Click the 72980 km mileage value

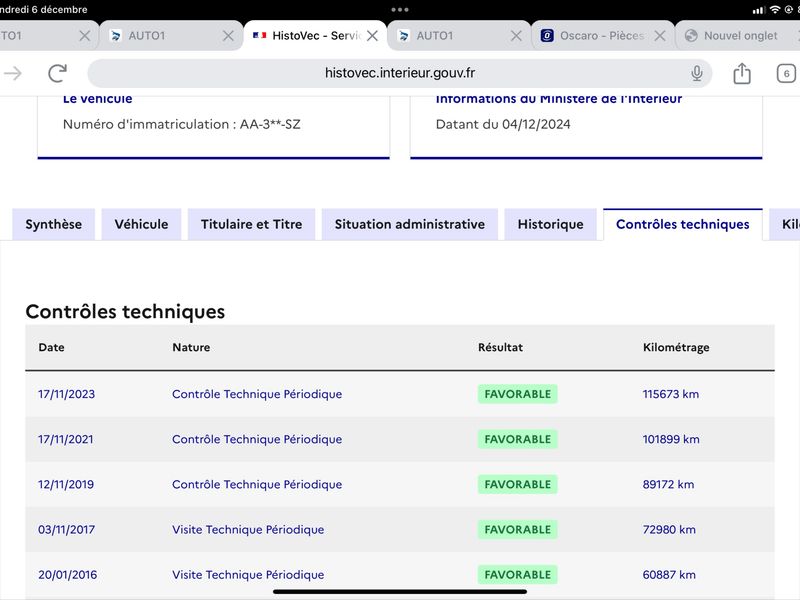pos(669,530)
